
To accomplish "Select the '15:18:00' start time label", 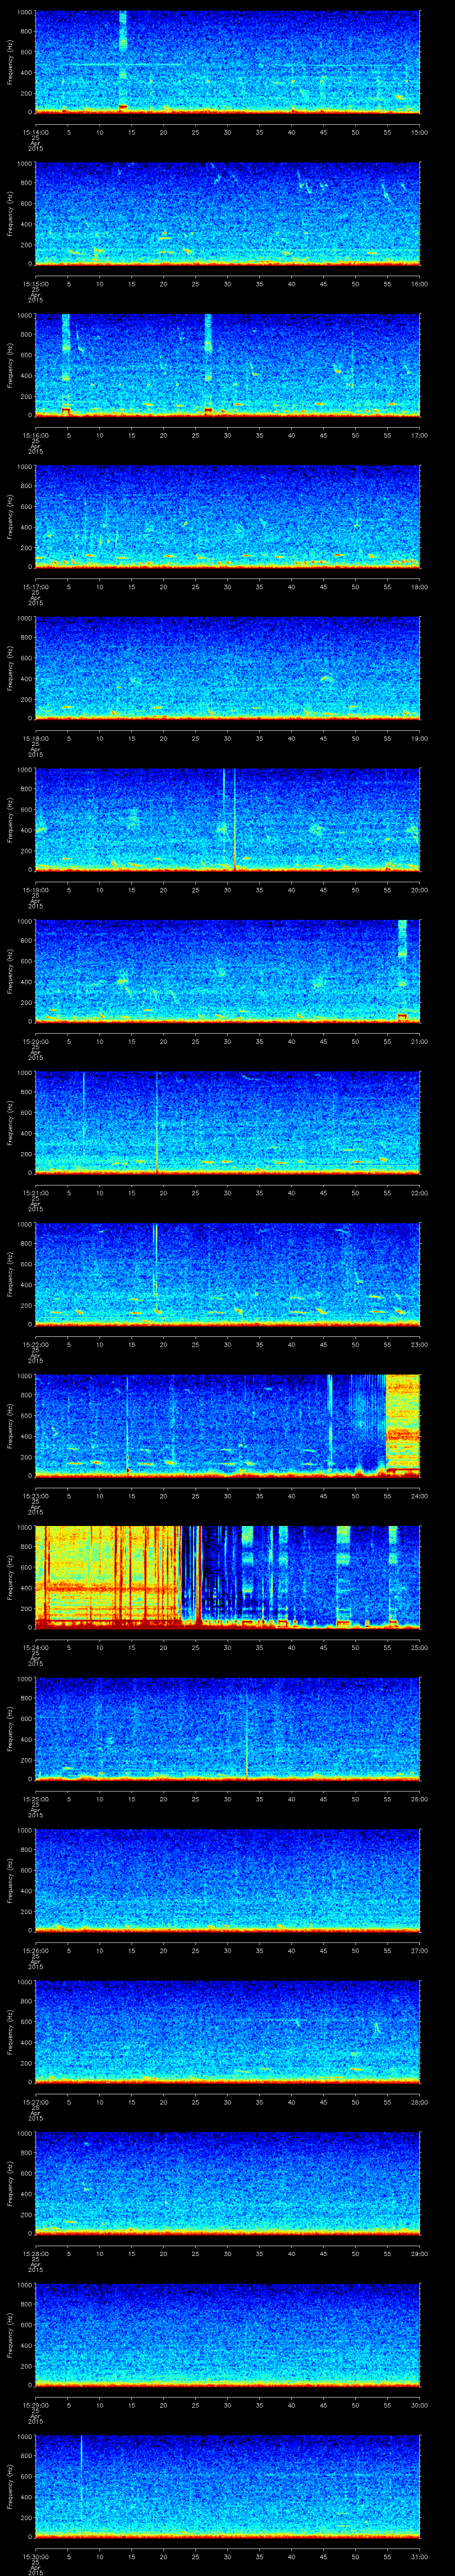I will click(35, 738).
